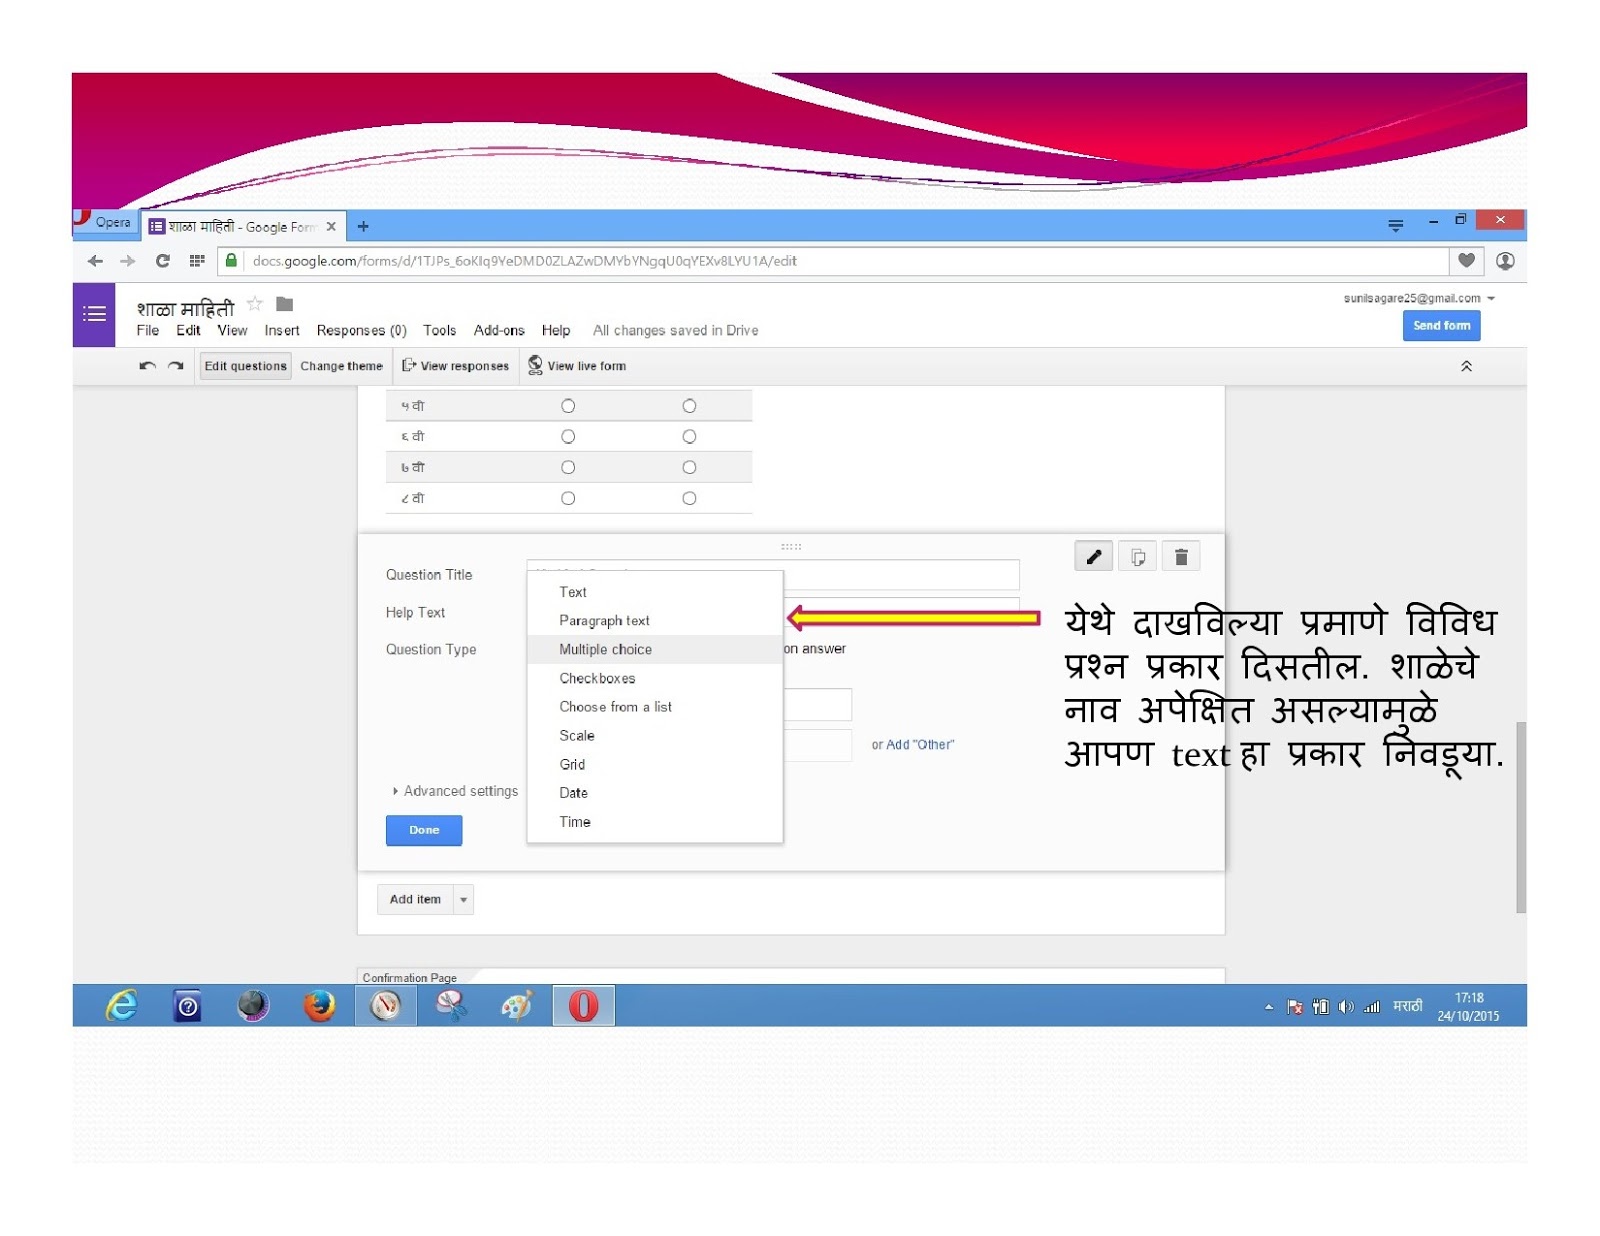Open the File menu
The width and height of the screenshot is (1600, 1236).
pos(148,330)
